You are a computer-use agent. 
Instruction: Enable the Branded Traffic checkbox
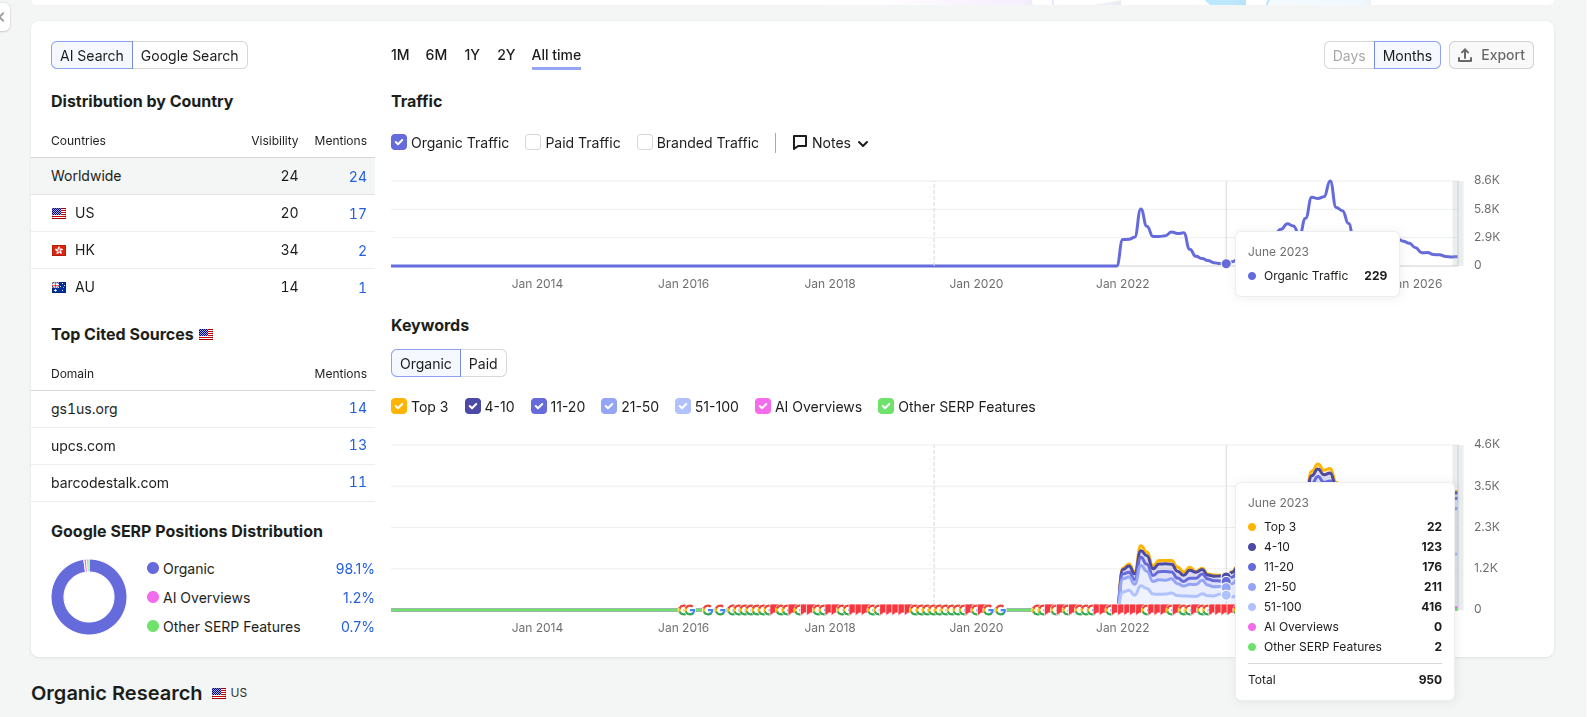(x=645, y=142)
